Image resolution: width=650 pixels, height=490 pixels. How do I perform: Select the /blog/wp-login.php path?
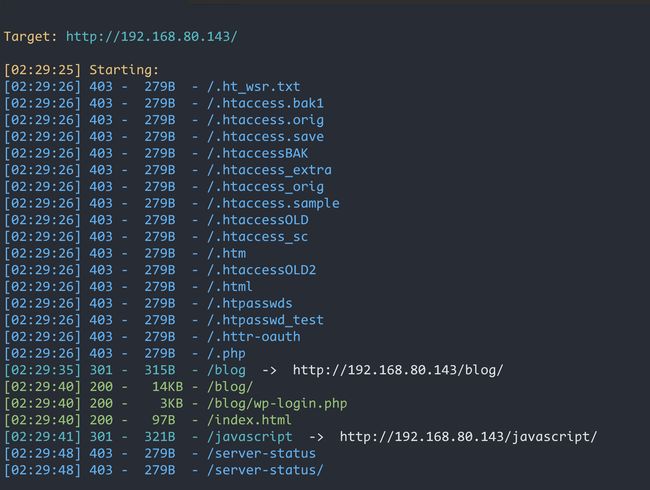[x=277, y=403]
